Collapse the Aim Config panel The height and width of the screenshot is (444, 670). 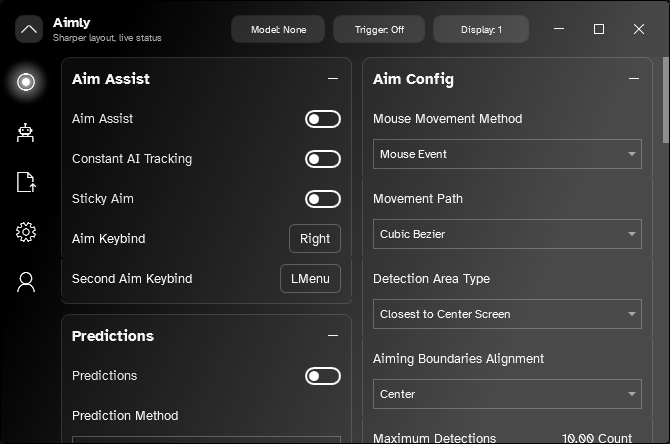click(634, 79)
